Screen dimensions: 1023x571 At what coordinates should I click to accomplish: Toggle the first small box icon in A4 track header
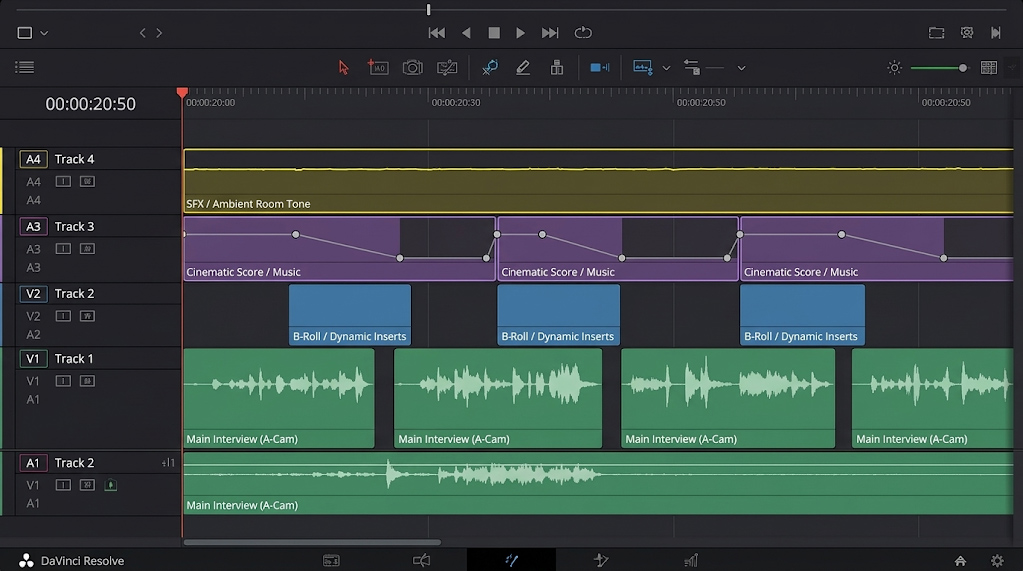pyautogui.click(x=63, y=181)
